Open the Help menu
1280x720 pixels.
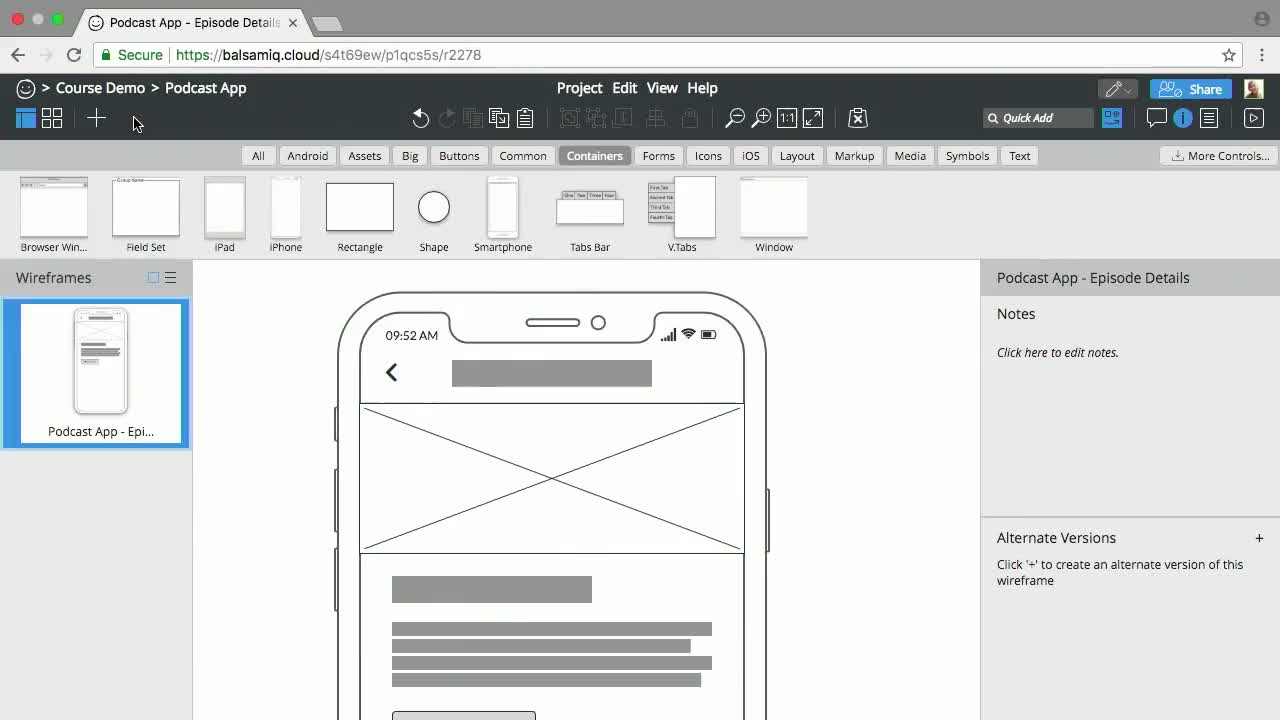coord(702,88)
